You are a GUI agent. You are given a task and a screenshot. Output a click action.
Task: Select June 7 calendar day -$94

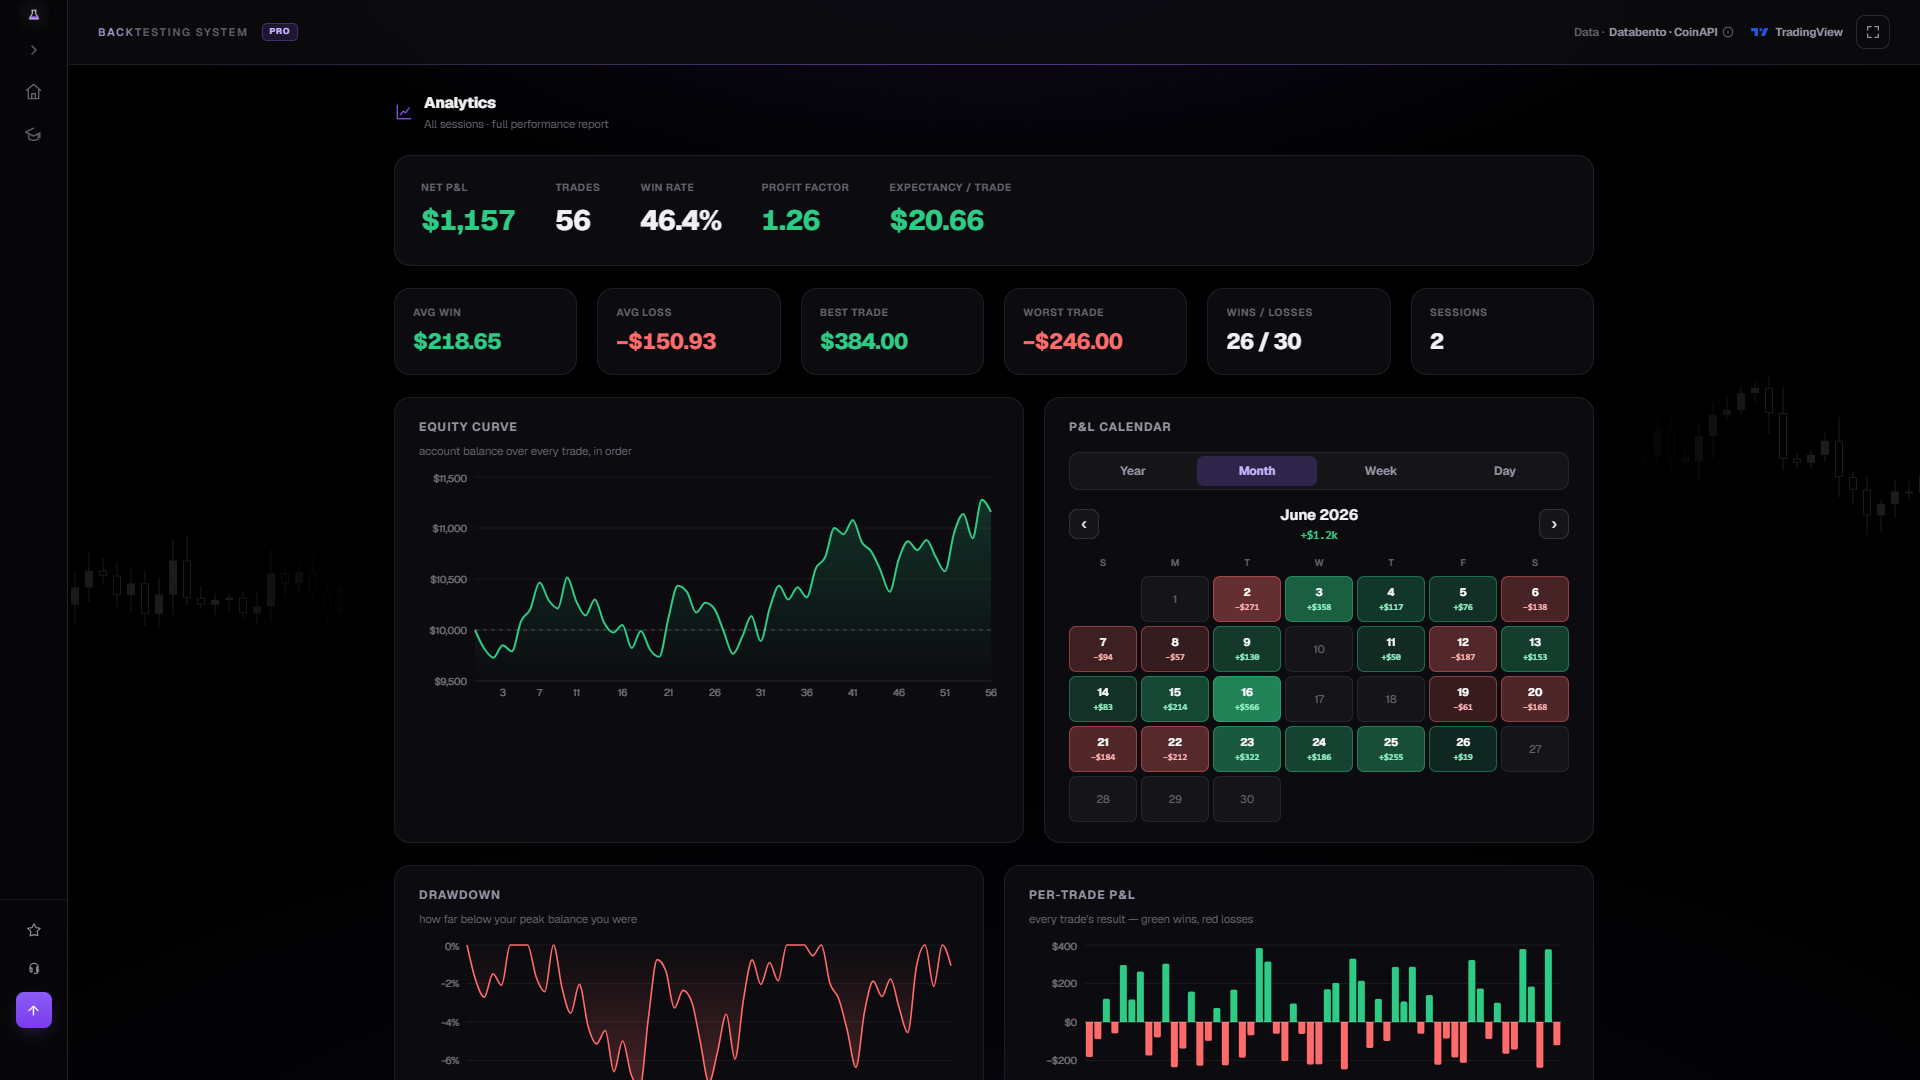[x=1103, y=649]
